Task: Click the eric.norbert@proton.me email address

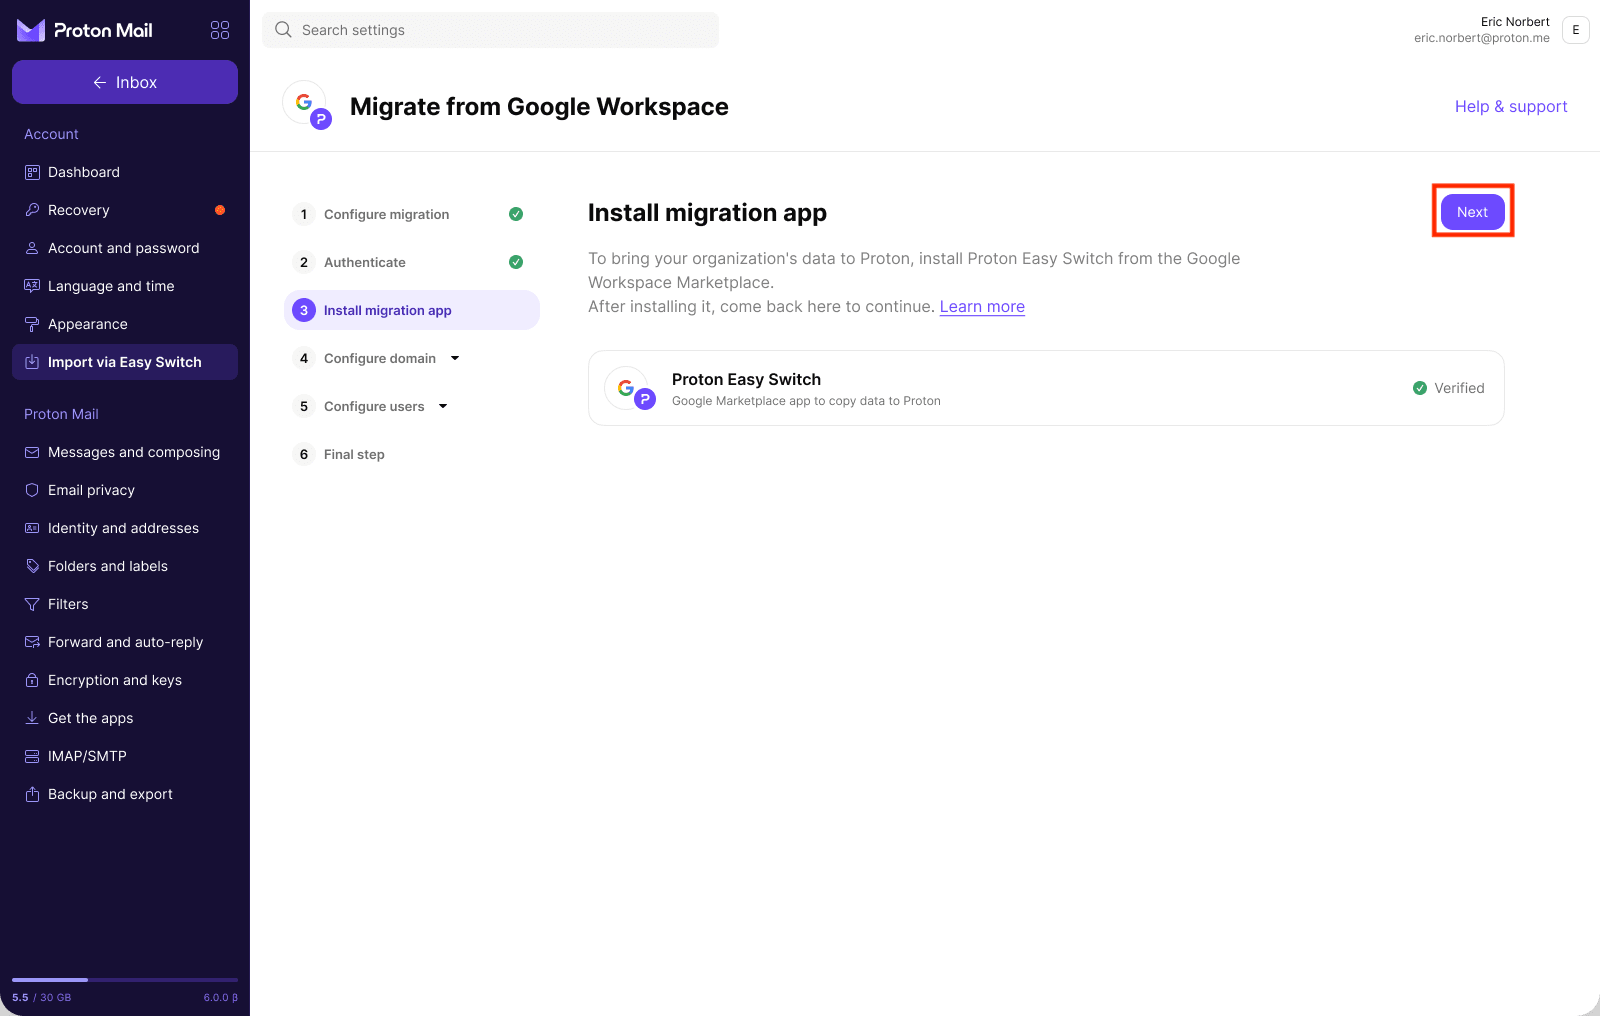Action: click(x=1482, y=38)
